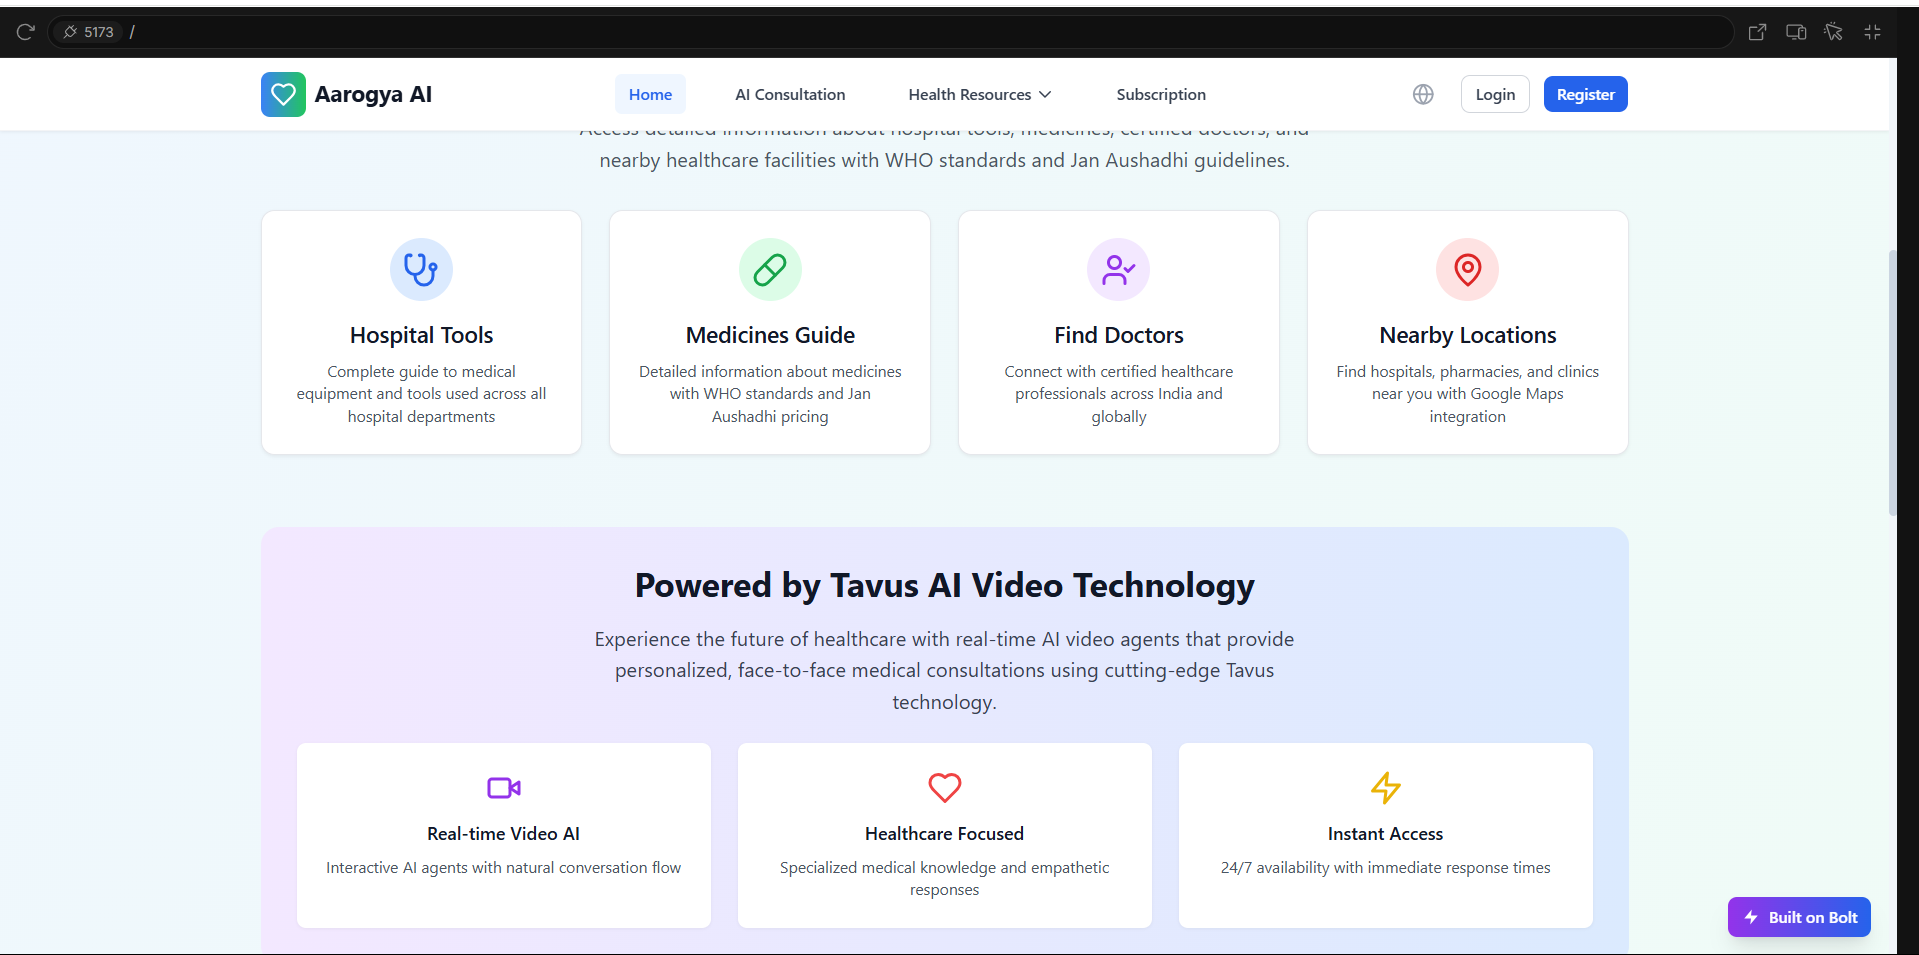Click 'Connect with certified healthcare professionals' description
The width and height of the screenshot is (1919, 955).
tap(1118, 394)
